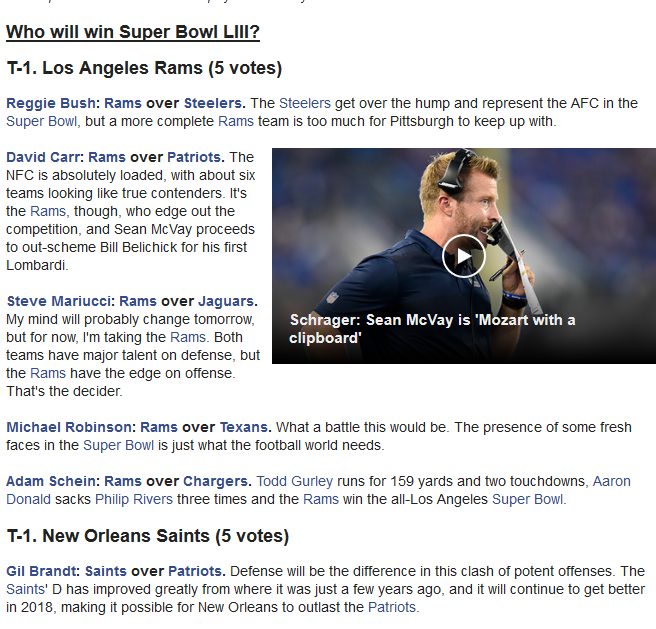Click Steelers link after 'The' in Bush paragraph
This screenshot has height=629, width=656.
pyautogui.click(x=305, y=103)
